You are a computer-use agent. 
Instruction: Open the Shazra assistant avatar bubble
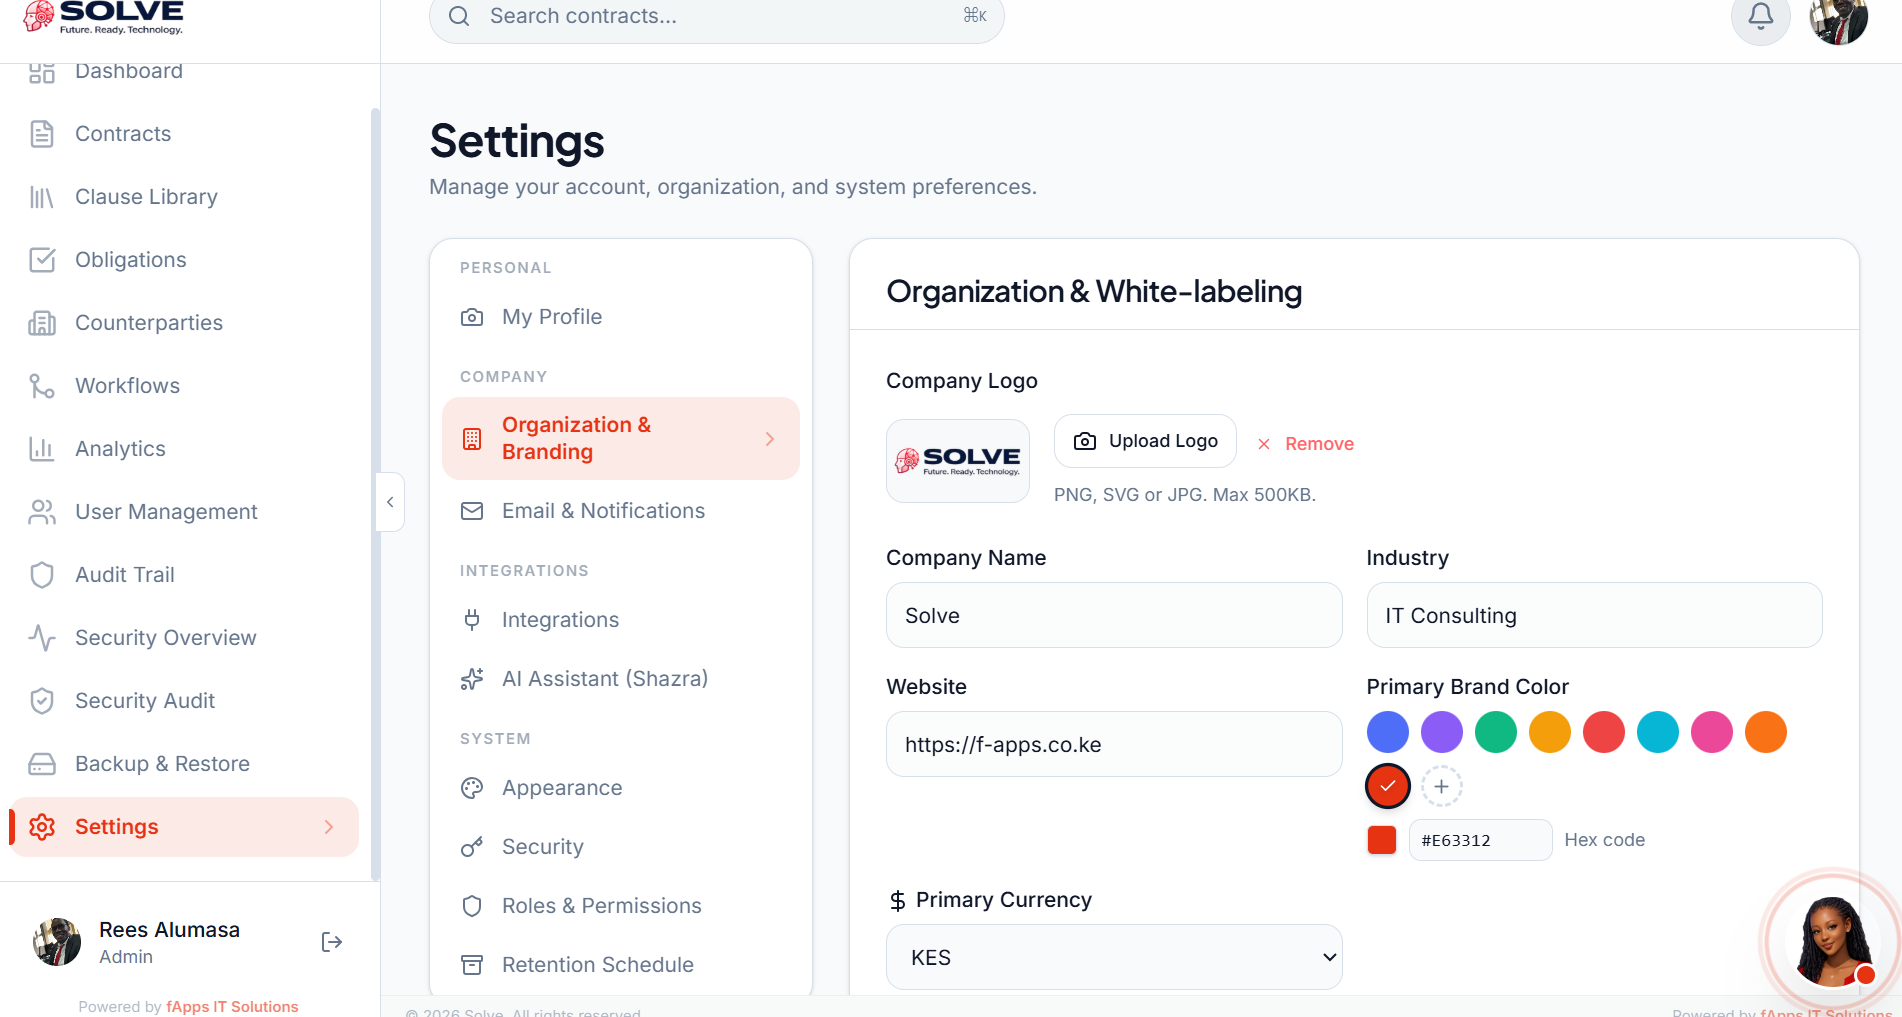click(1830, 941)
